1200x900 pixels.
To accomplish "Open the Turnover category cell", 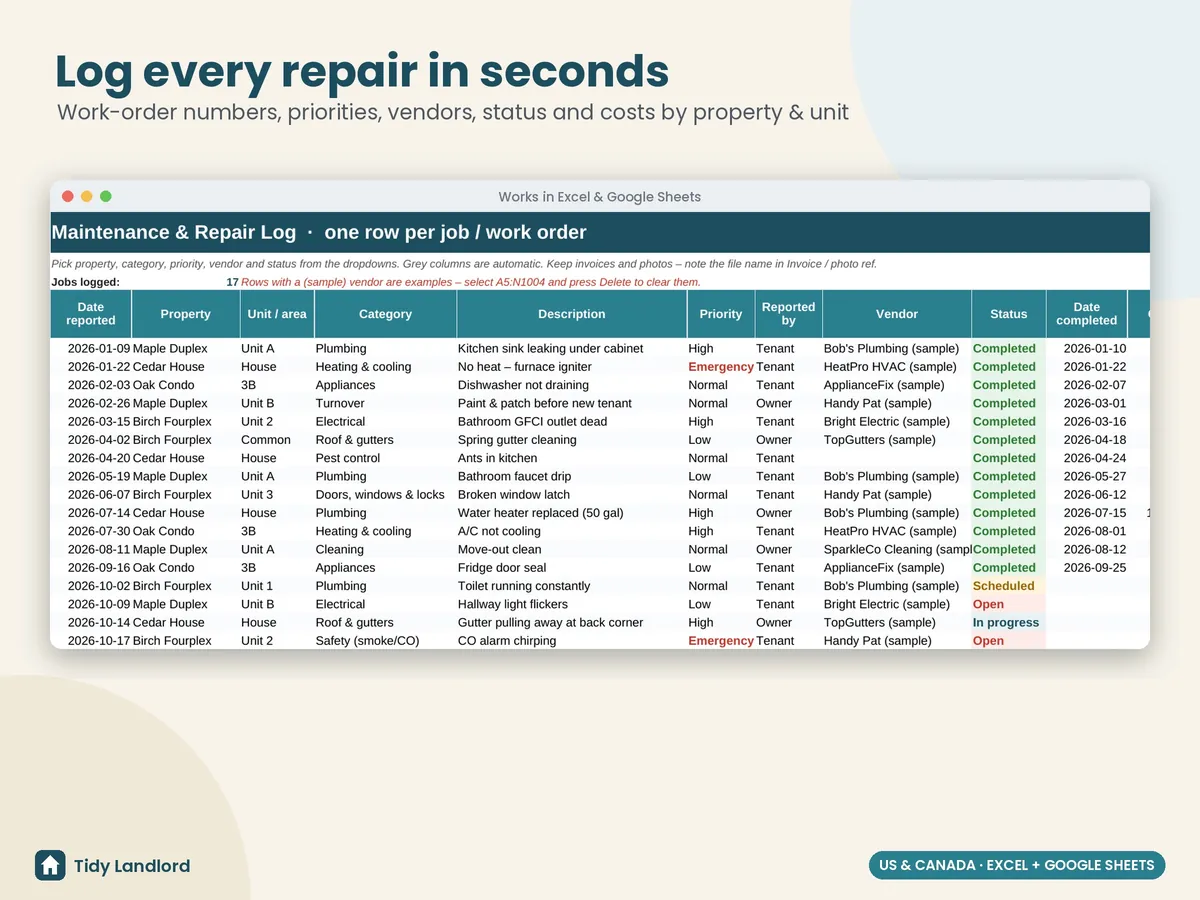I will point(385,403).
